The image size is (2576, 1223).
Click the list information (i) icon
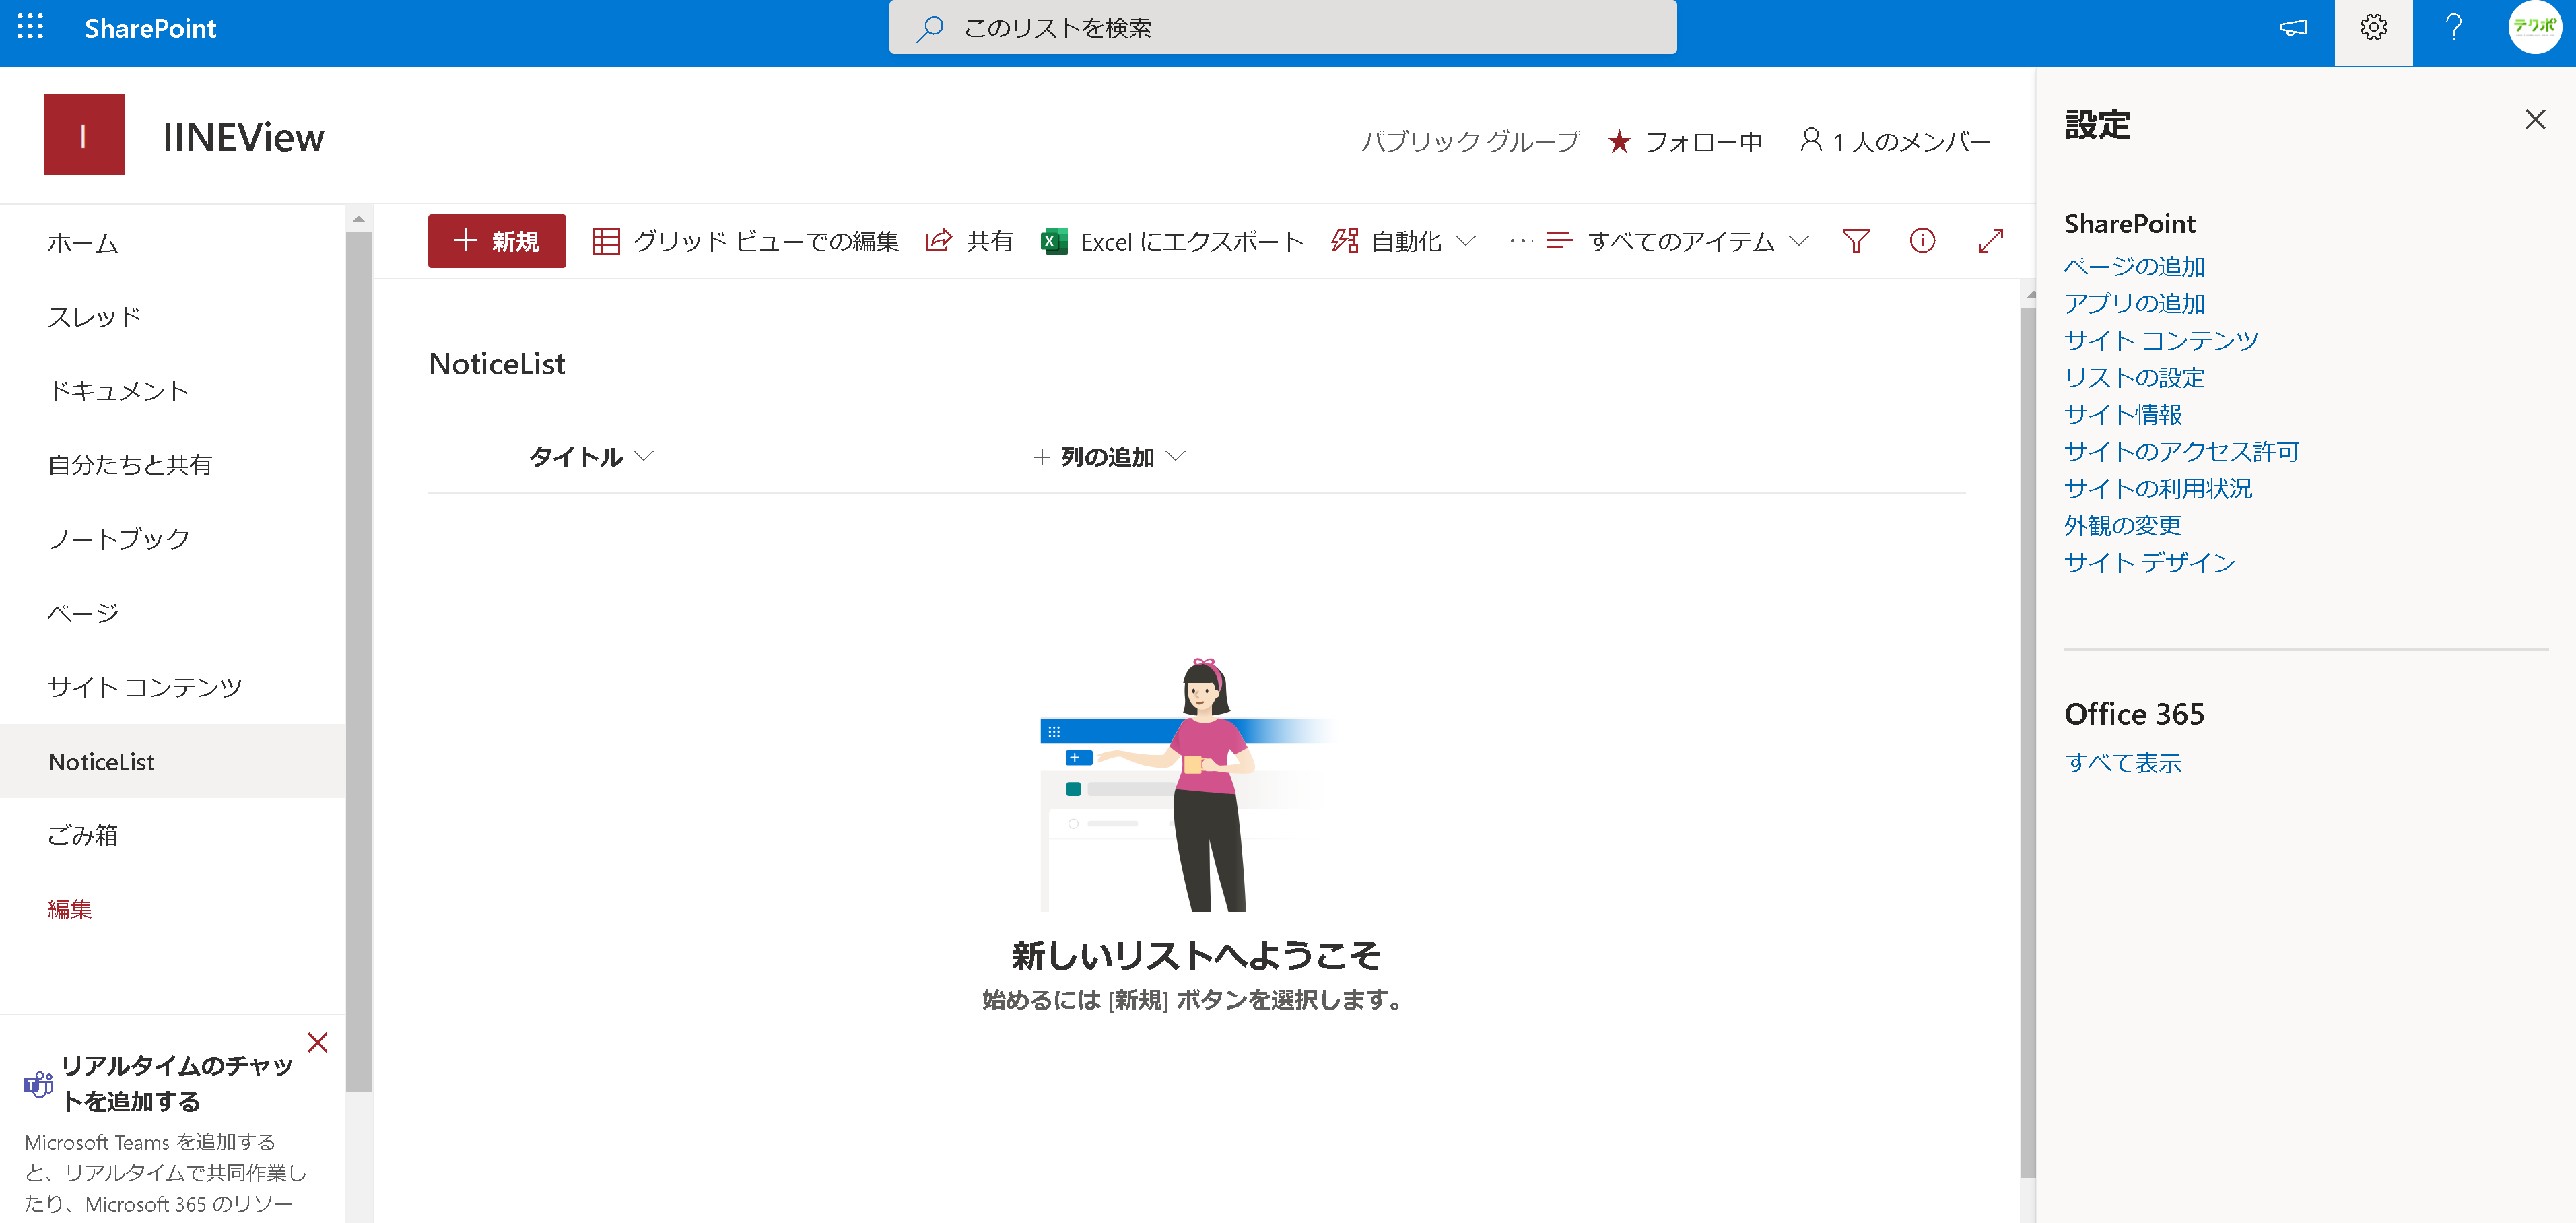(x=1922, y=241)
